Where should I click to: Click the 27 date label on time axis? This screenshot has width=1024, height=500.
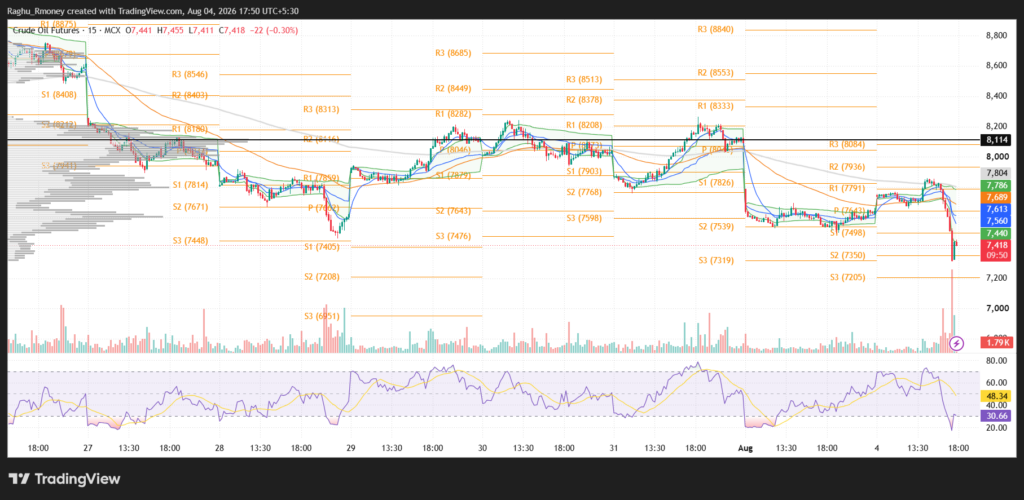pyautogui.click(x=88, y=448)
